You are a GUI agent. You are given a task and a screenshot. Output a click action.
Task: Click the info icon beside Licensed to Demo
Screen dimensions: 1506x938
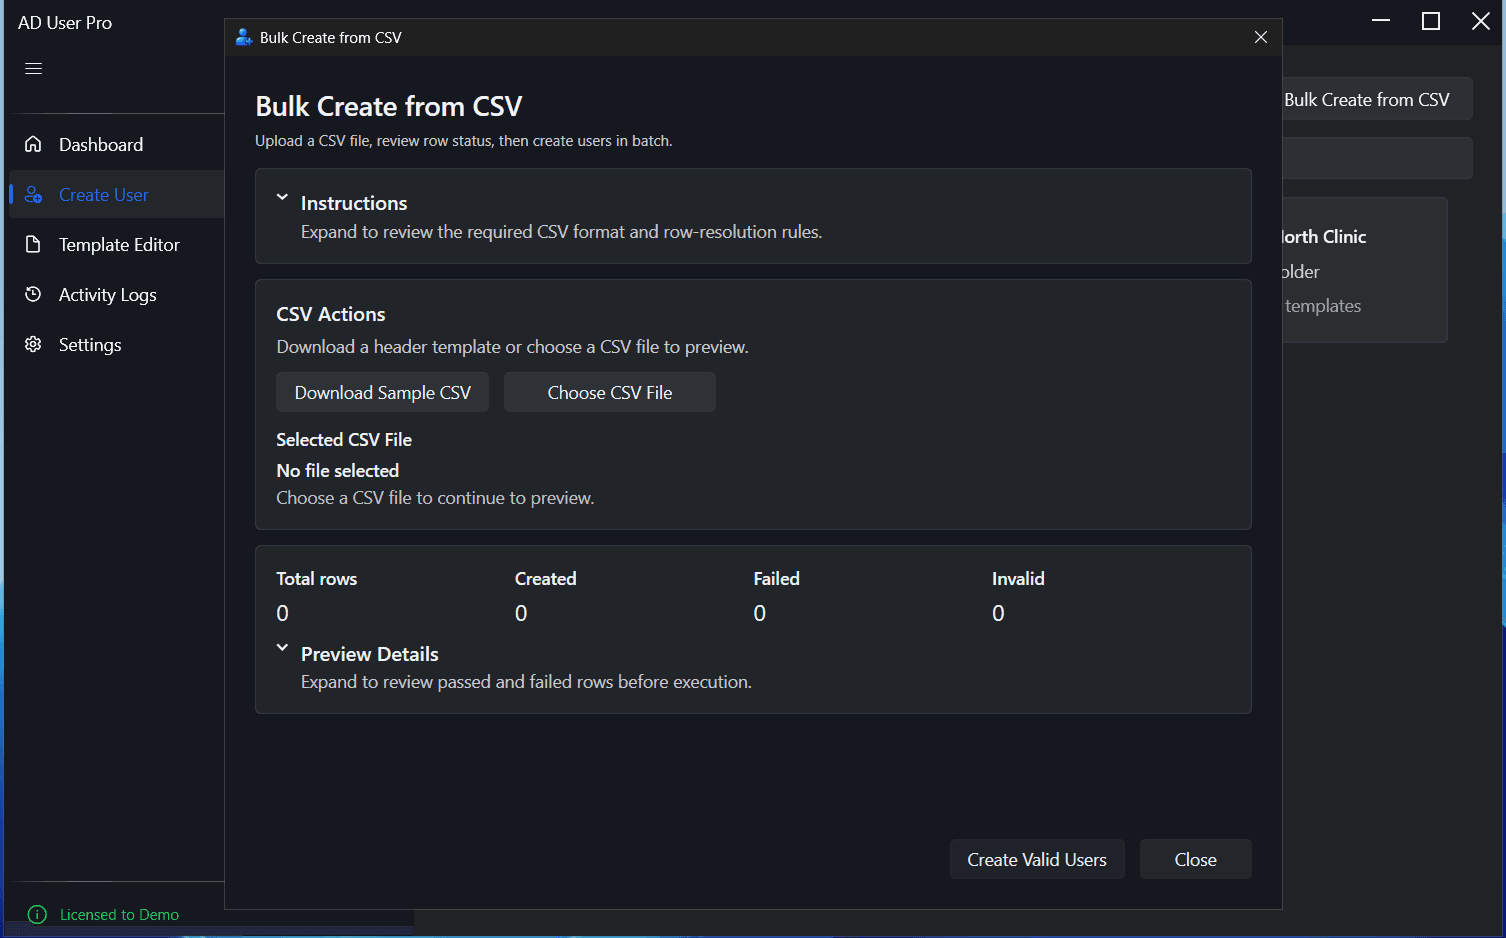[x=37, y=914]
